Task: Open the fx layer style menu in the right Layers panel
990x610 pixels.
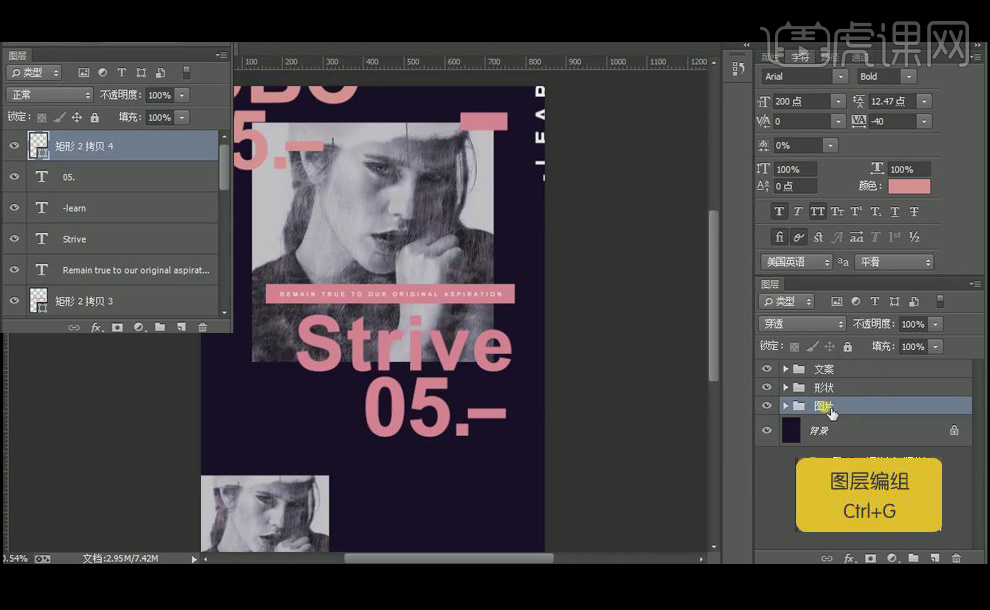Action: pyautogui.click(x=848, y=558)
